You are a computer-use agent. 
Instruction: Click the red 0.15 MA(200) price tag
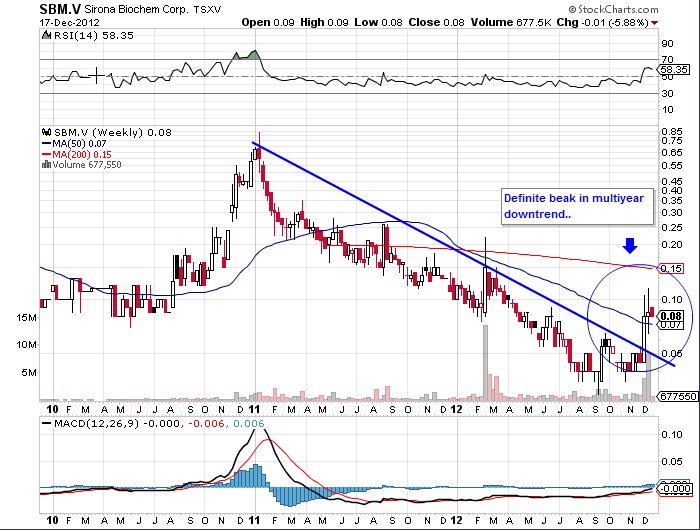[671, 268]
